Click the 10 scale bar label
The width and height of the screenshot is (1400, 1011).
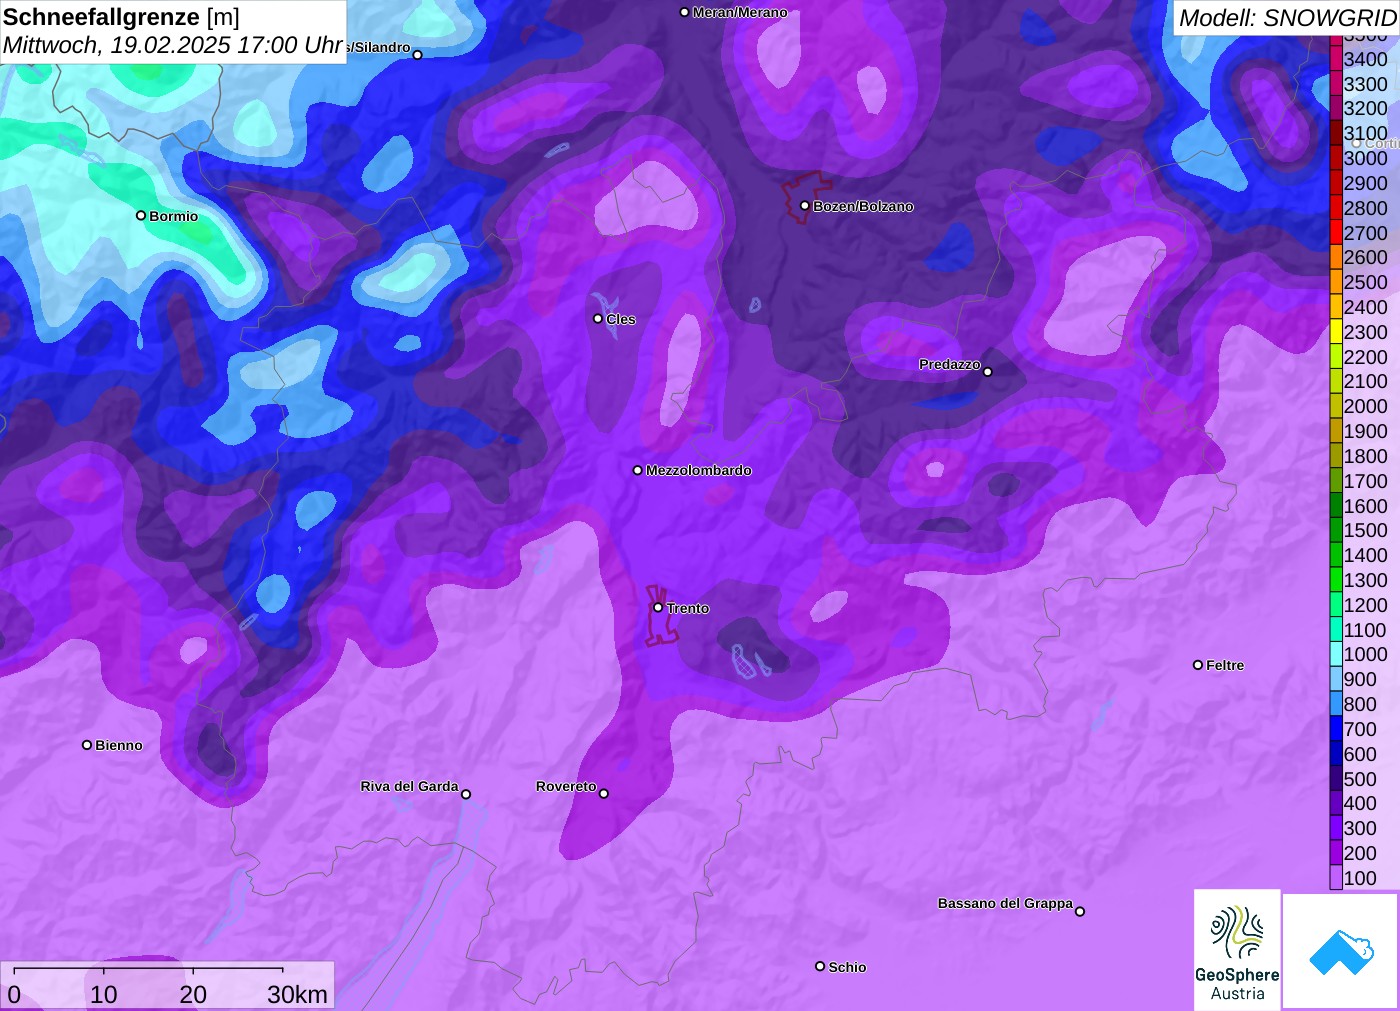coord(104,994)
